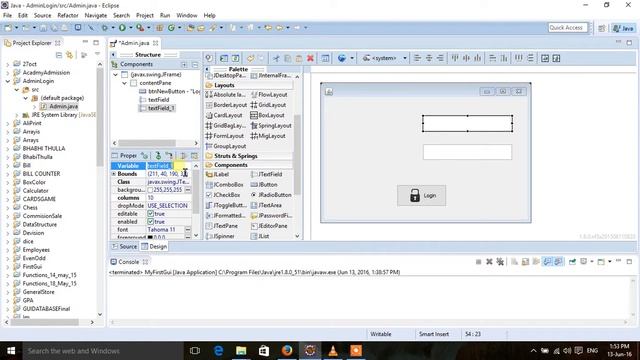Collapse the AdminLogin project node

[x=8, y=81]
